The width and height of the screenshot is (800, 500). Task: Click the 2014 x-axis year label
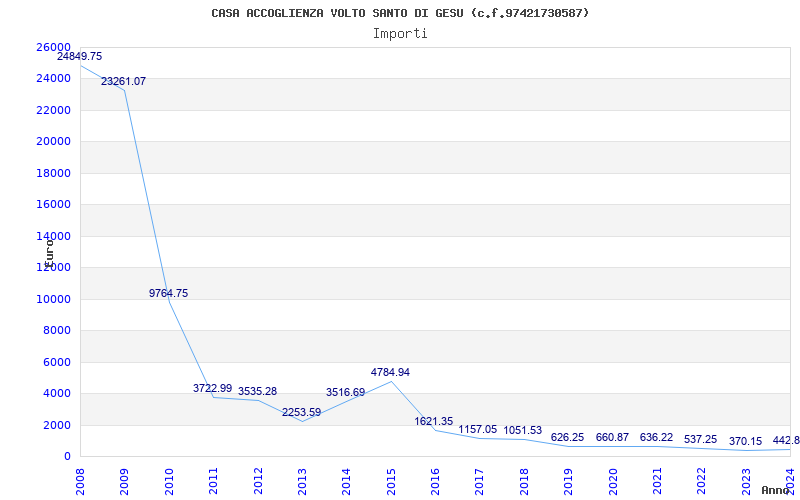point(346,481)
